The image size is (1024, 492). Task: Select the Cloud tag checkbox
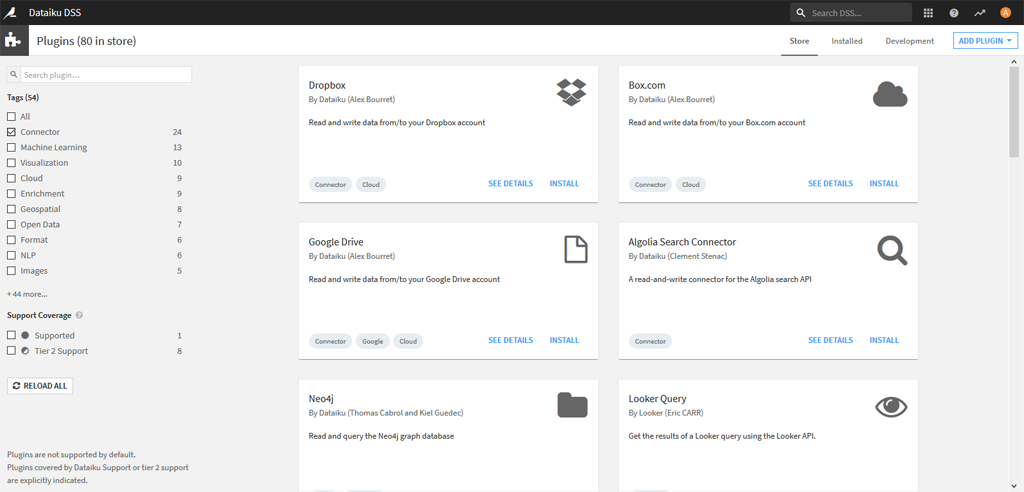click(x=11, y=178)
